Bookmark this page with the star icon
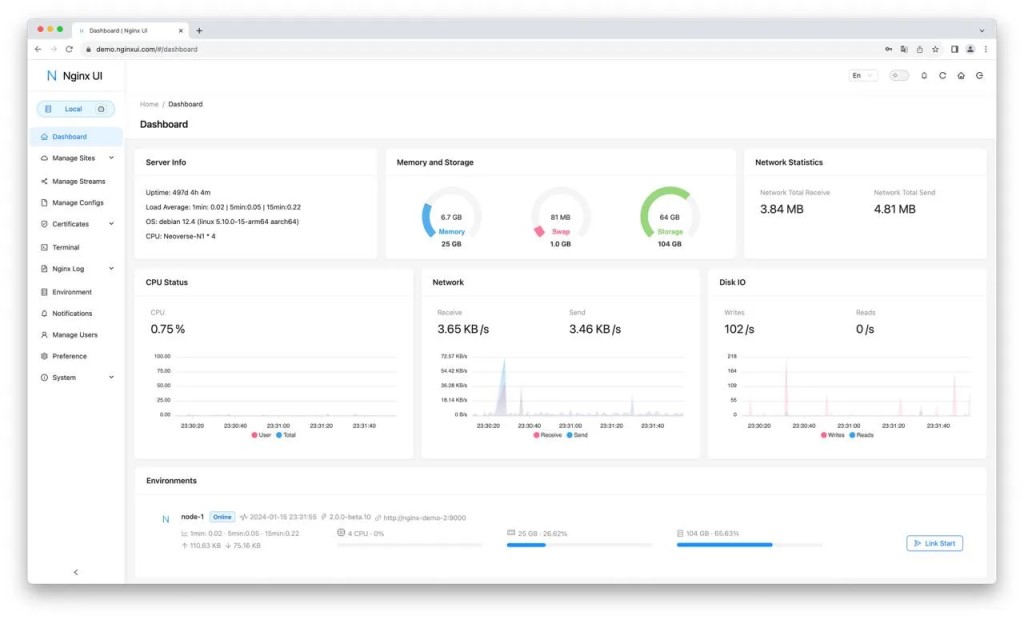 935,49
